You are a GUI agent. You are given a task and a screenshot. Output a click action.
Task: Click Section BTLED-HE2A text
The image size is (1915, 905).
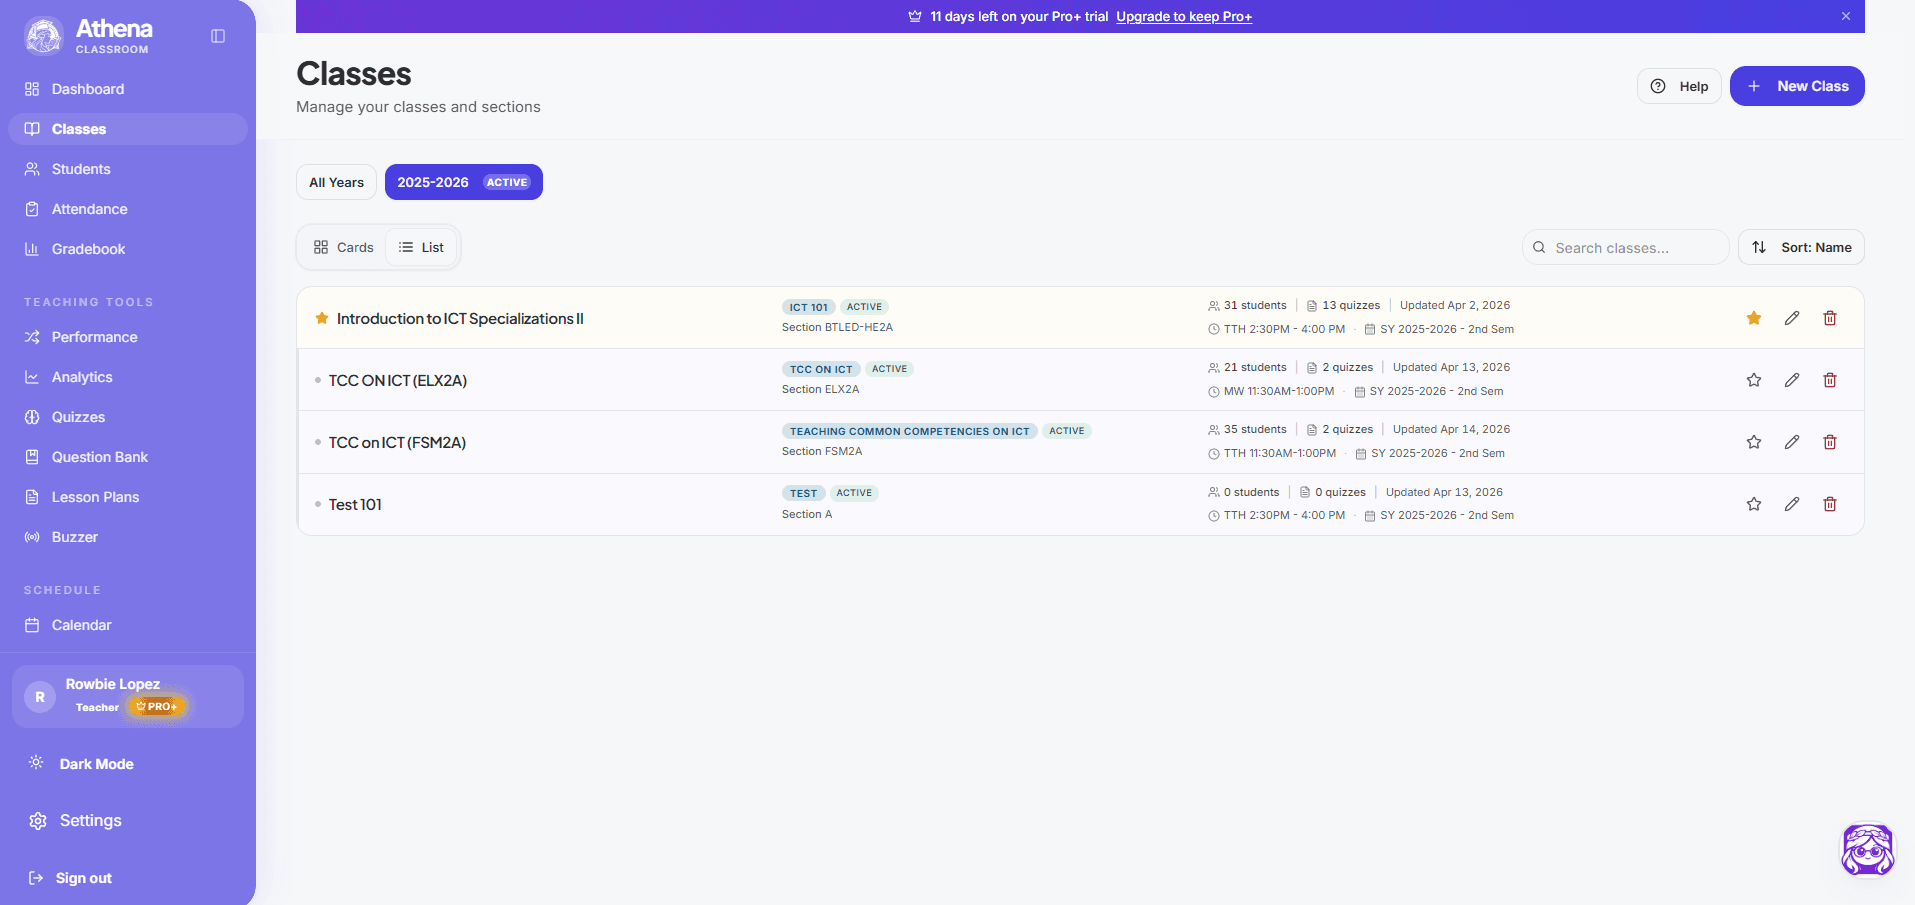tap(837, 327)
